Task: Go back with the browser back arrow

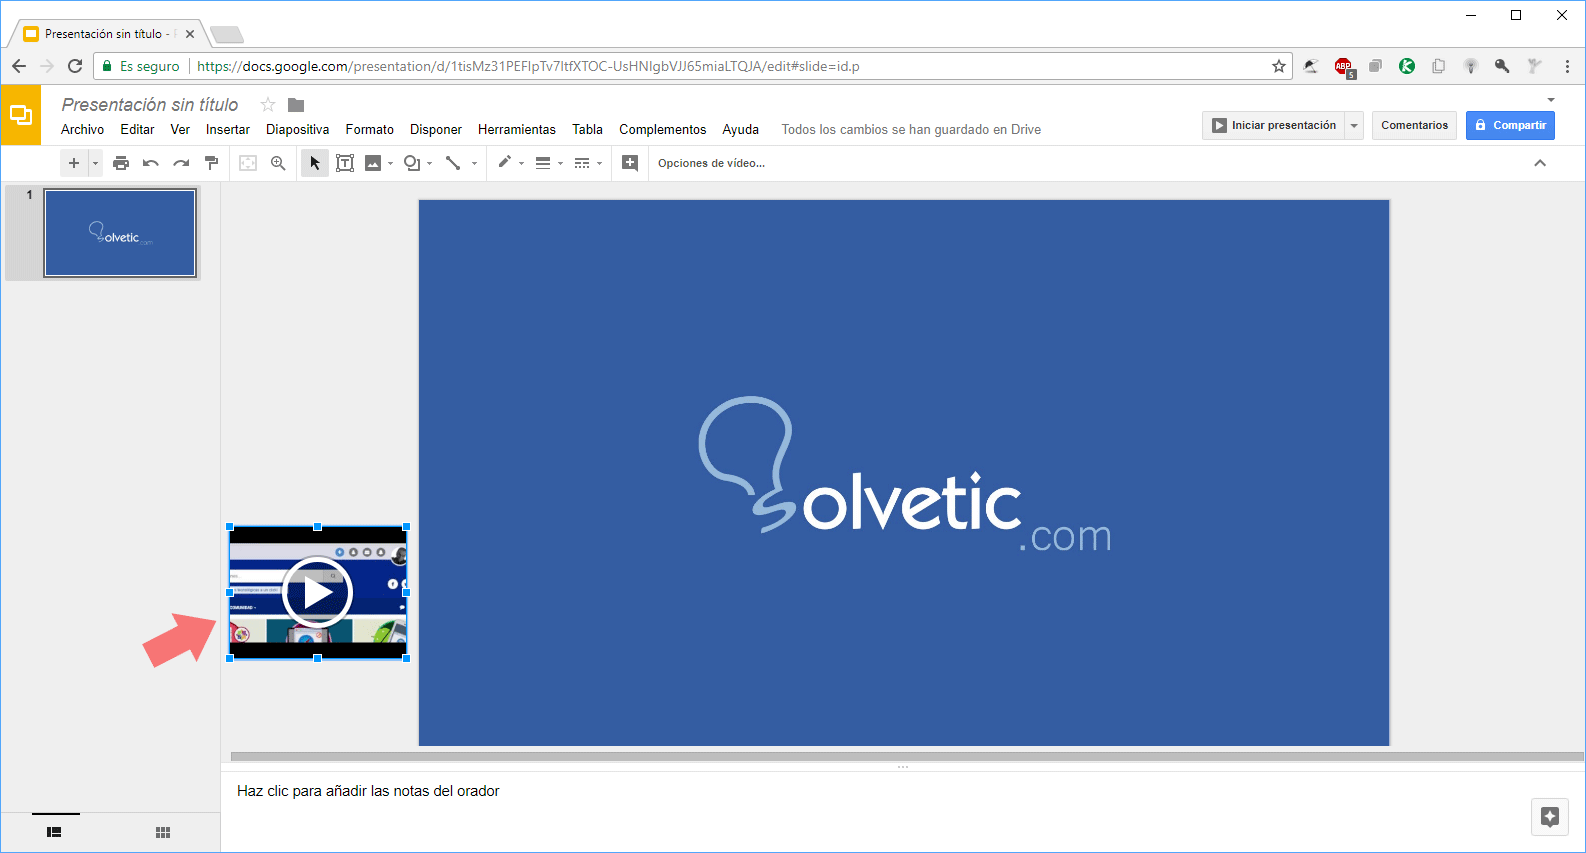Action: pyautogui.click(x=19, y=66)
